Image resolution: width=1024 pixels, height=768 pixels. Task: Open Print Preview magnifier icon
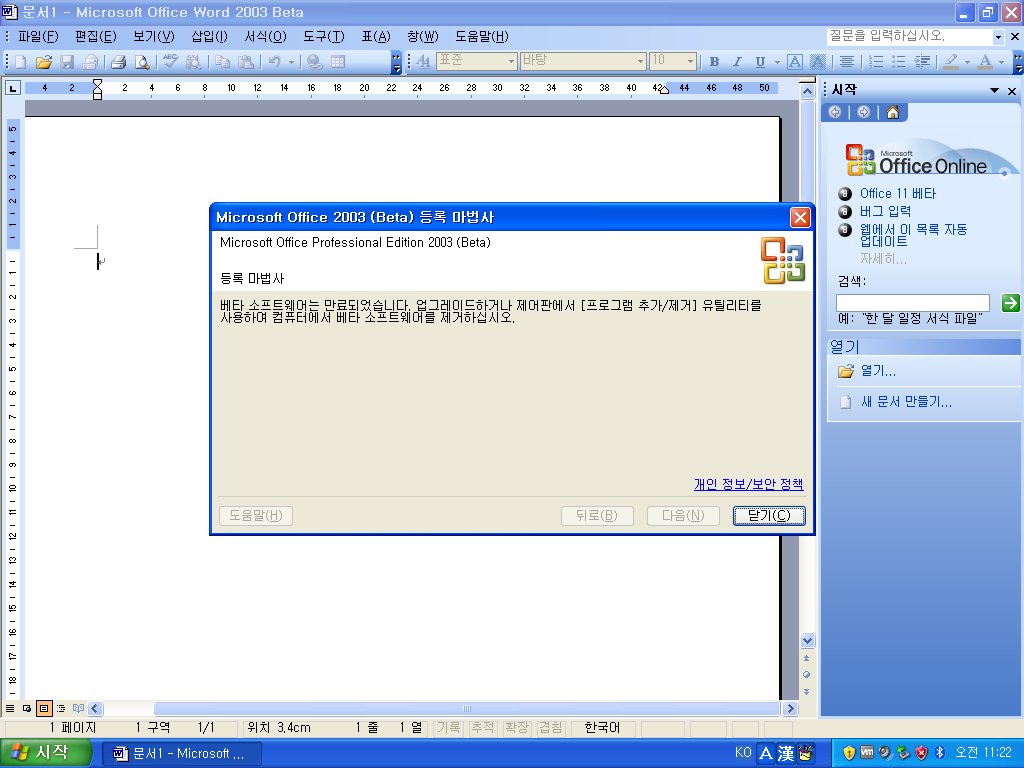click(142, 62)
